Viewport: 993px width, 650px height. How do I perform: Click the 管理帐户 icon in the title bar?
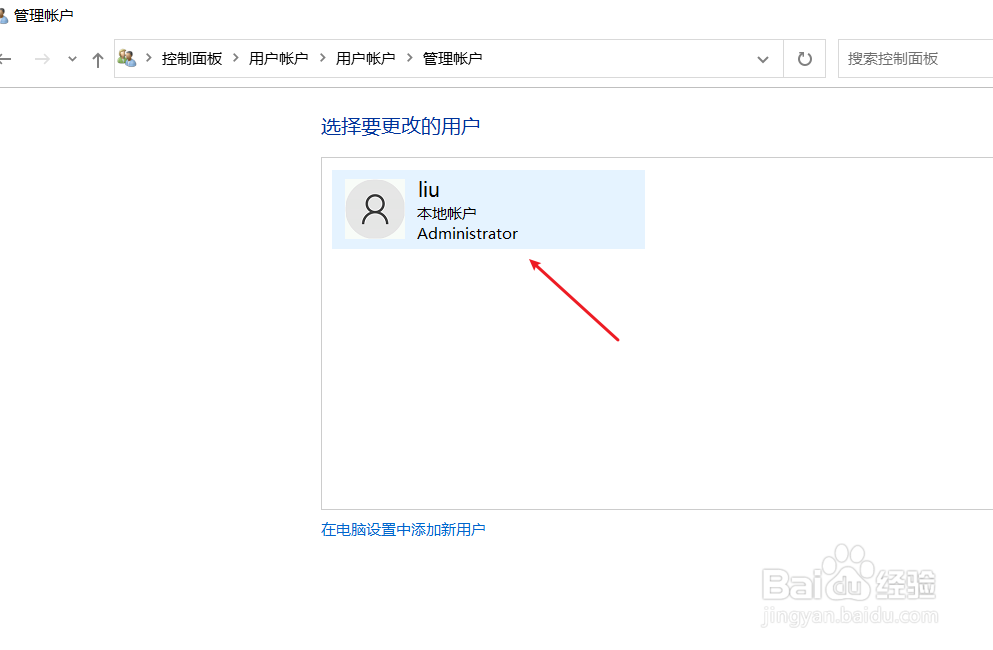8,15
